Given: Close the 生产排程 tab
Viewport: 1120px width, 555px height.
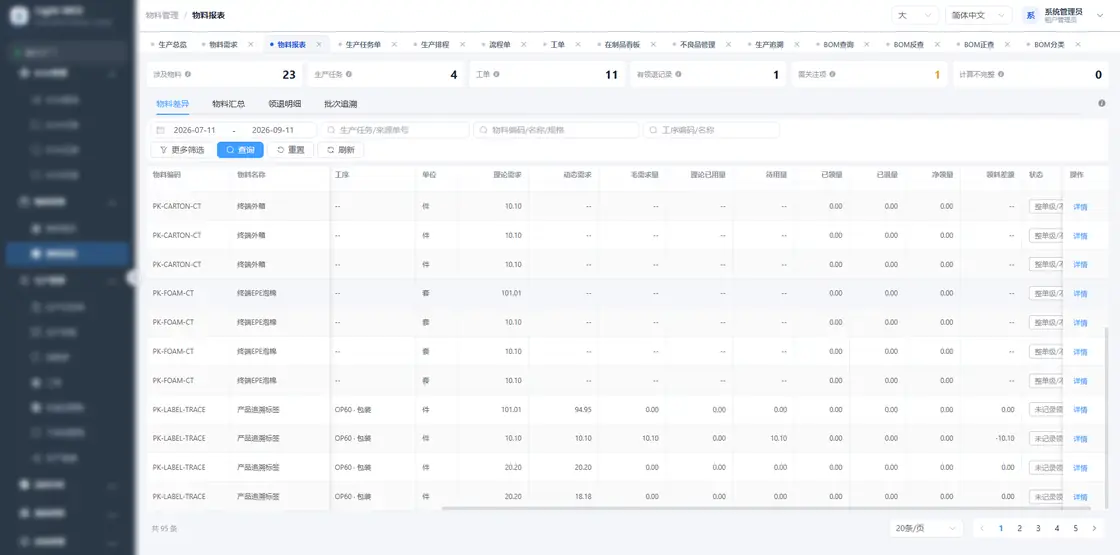Looking at the screenshot, I should 462,44.
